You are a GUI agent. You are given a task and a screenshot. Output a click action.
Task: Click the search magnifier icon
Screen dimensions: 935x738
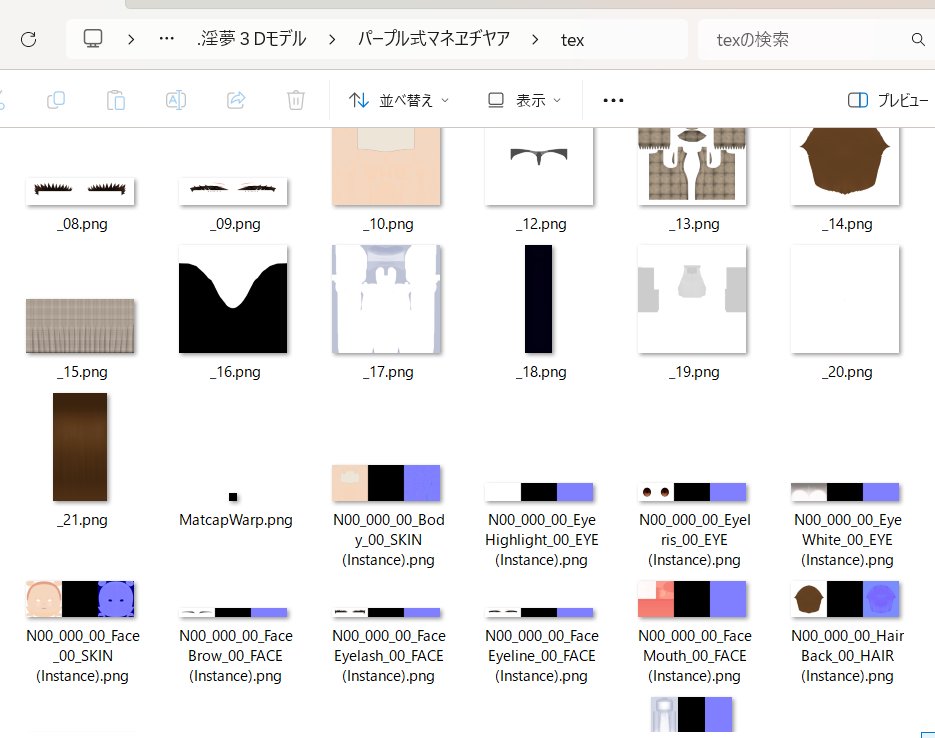918,39
